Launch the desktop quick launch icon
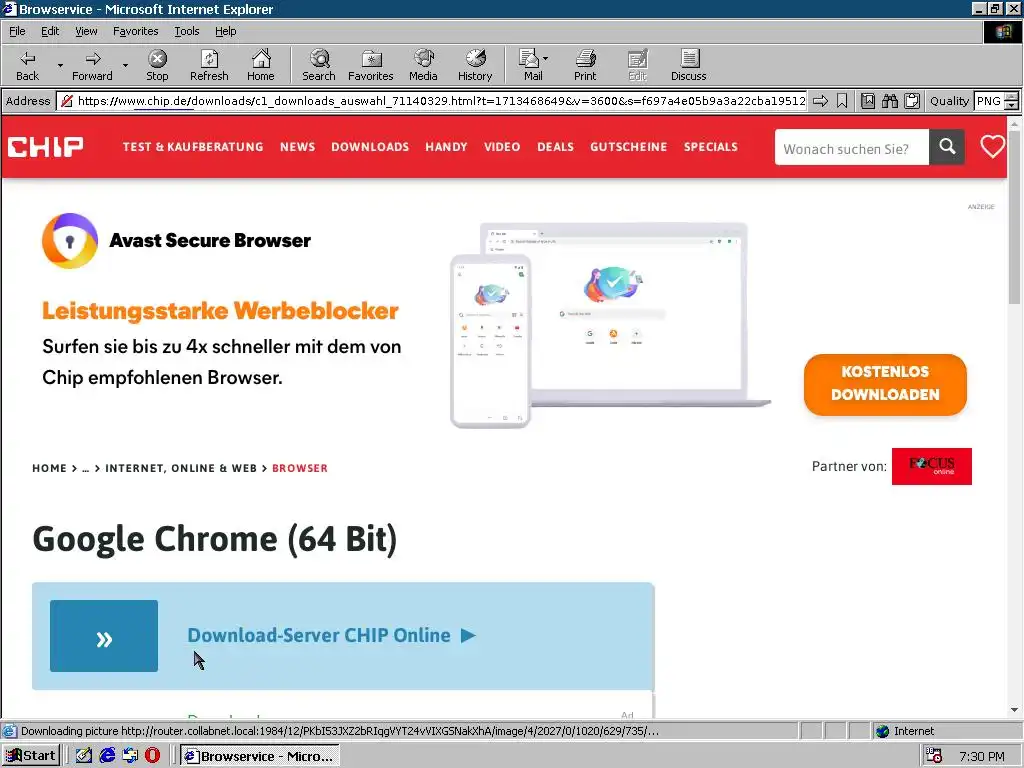1024x768 pixels. [x=83, y=756]
